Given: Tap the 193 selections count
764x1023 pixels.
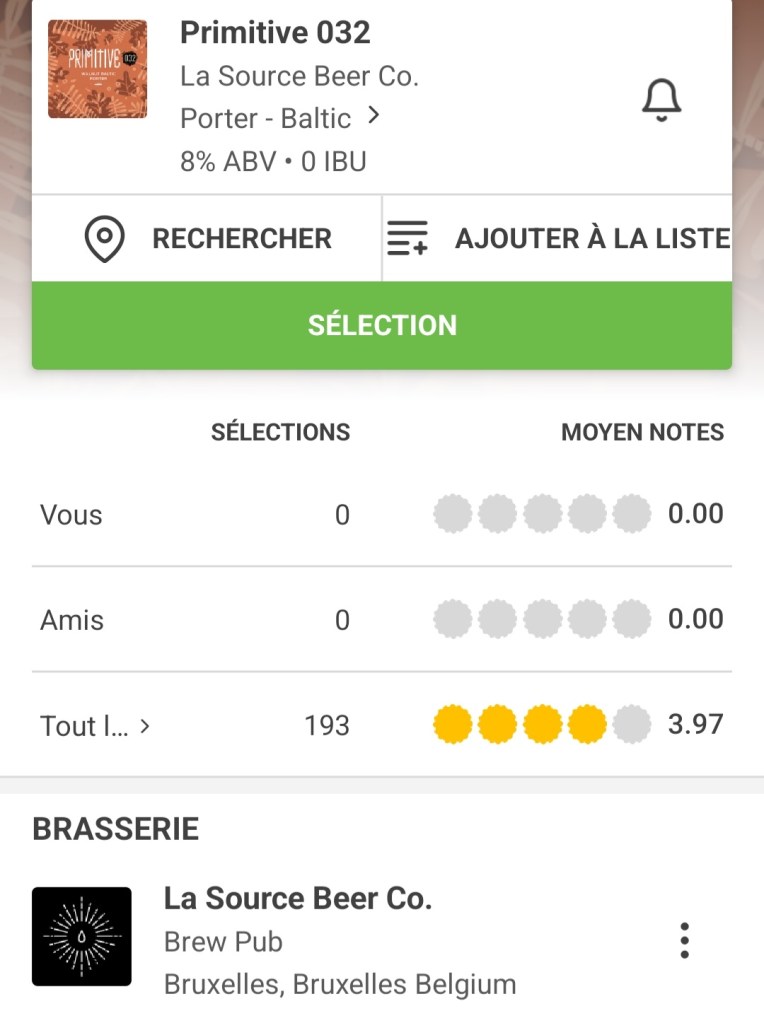Looking at the screenshot, I should coord(327,726).
